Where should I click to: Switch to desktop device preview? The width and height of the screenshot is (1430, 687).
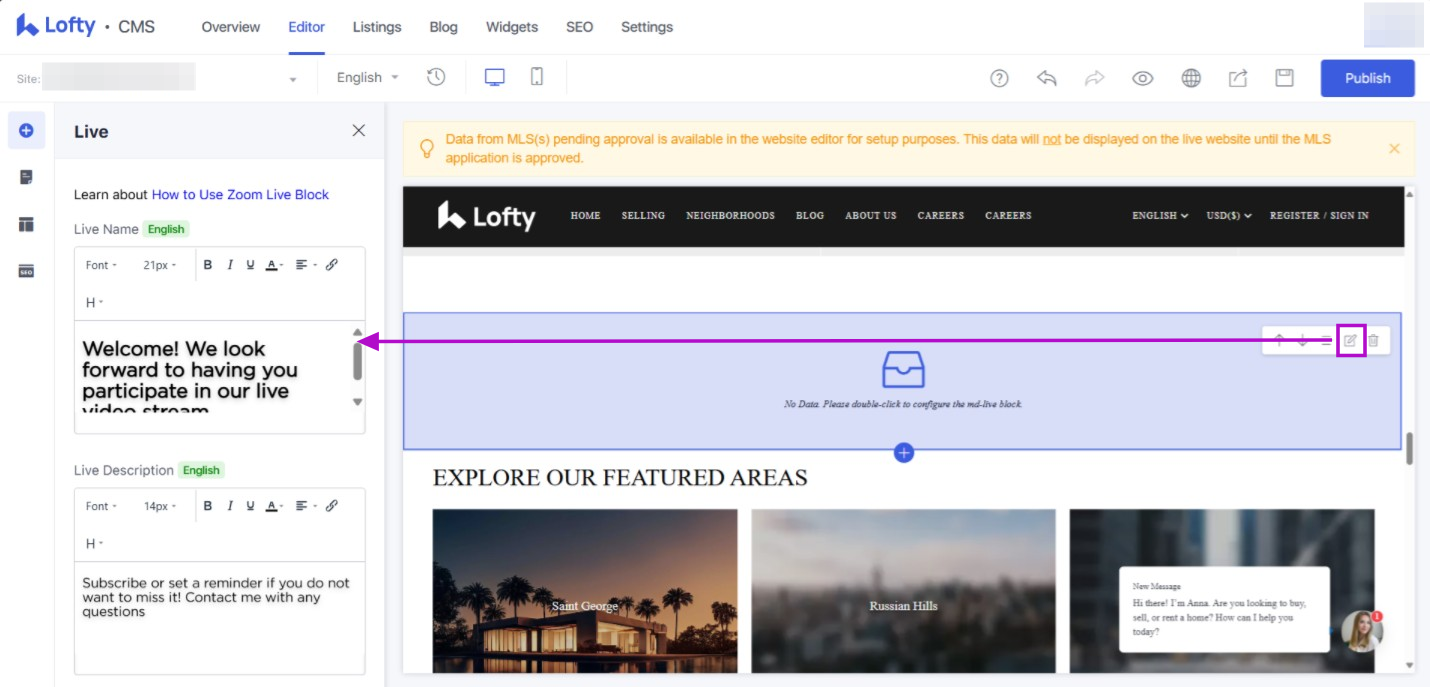(494, 77)
